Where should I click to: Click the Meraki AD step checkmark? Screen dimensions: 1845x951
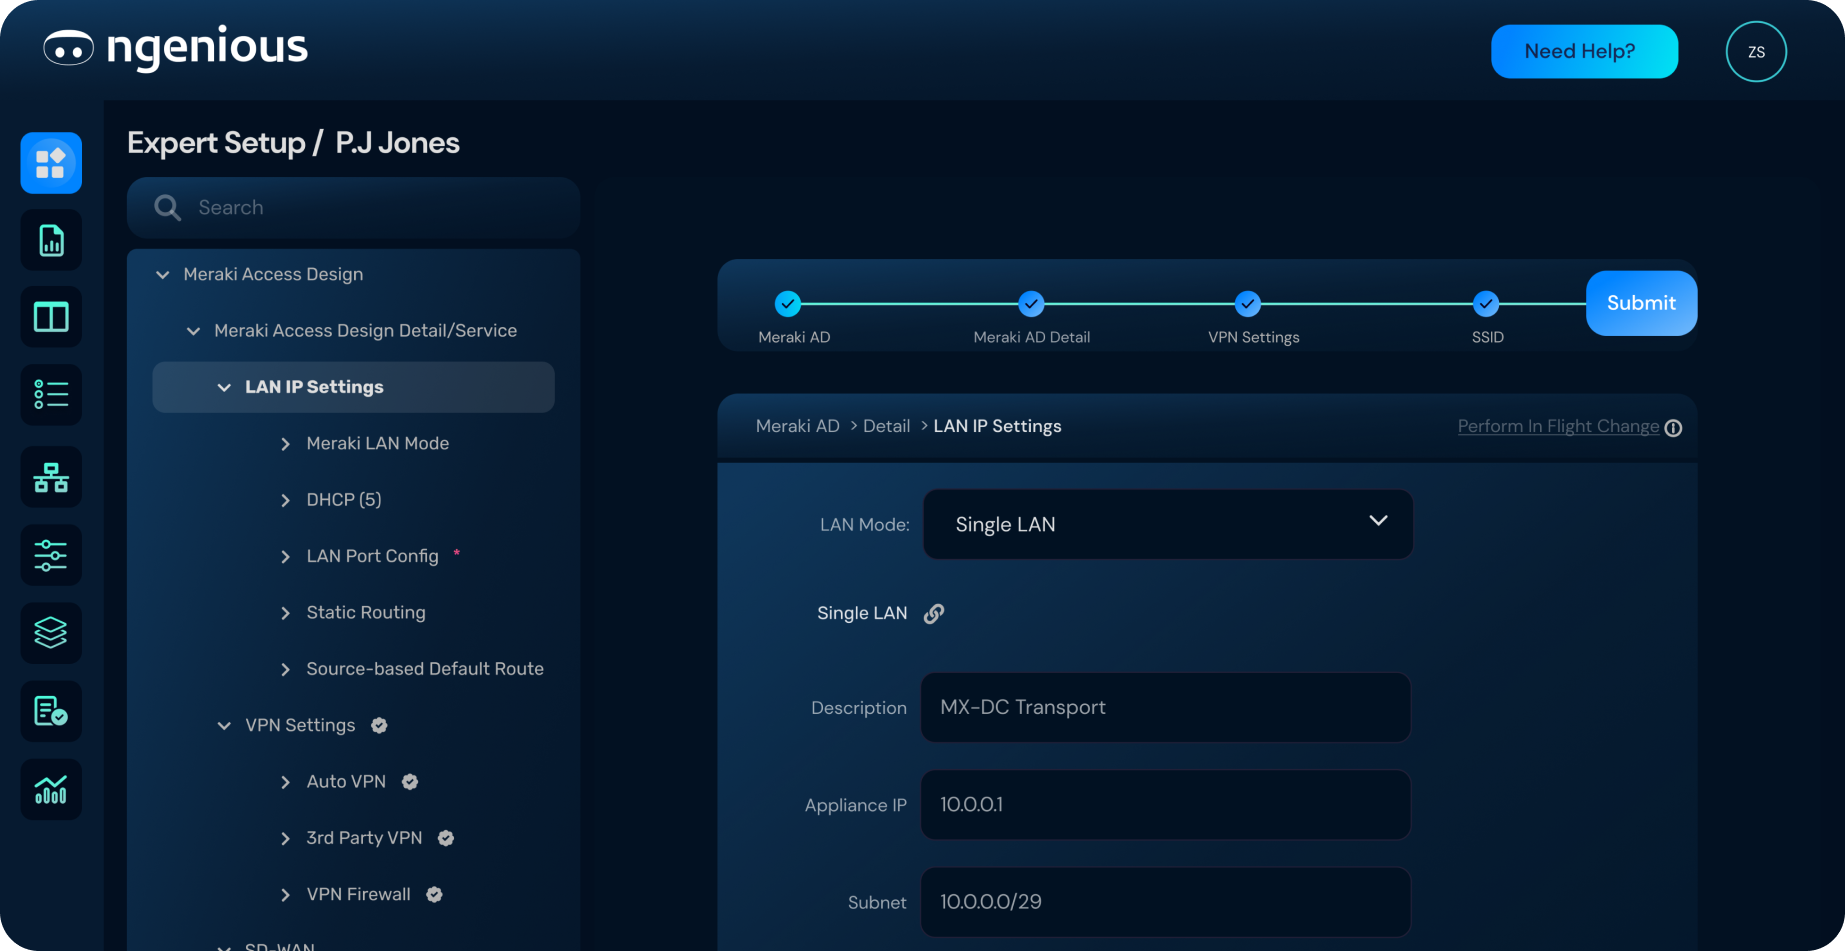tap(788, 303)
